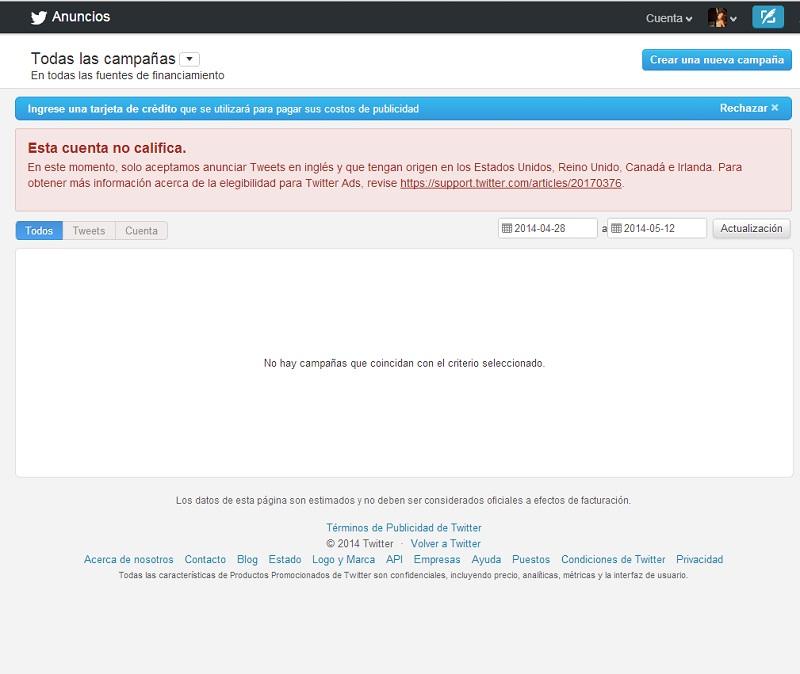Select the Todos tab

(x=38, y=230)
